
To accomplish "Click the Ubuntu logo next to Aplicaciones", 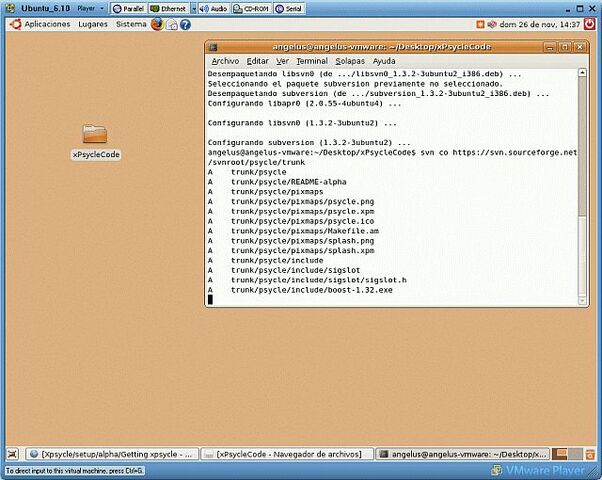I will [15, 24].
